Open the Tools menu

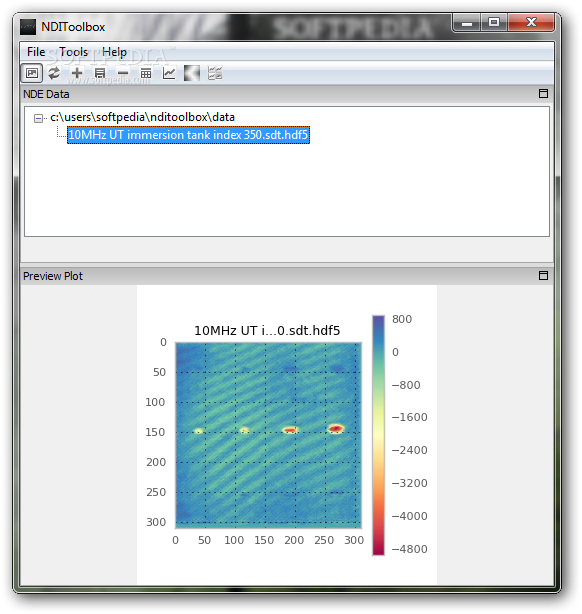73,52
